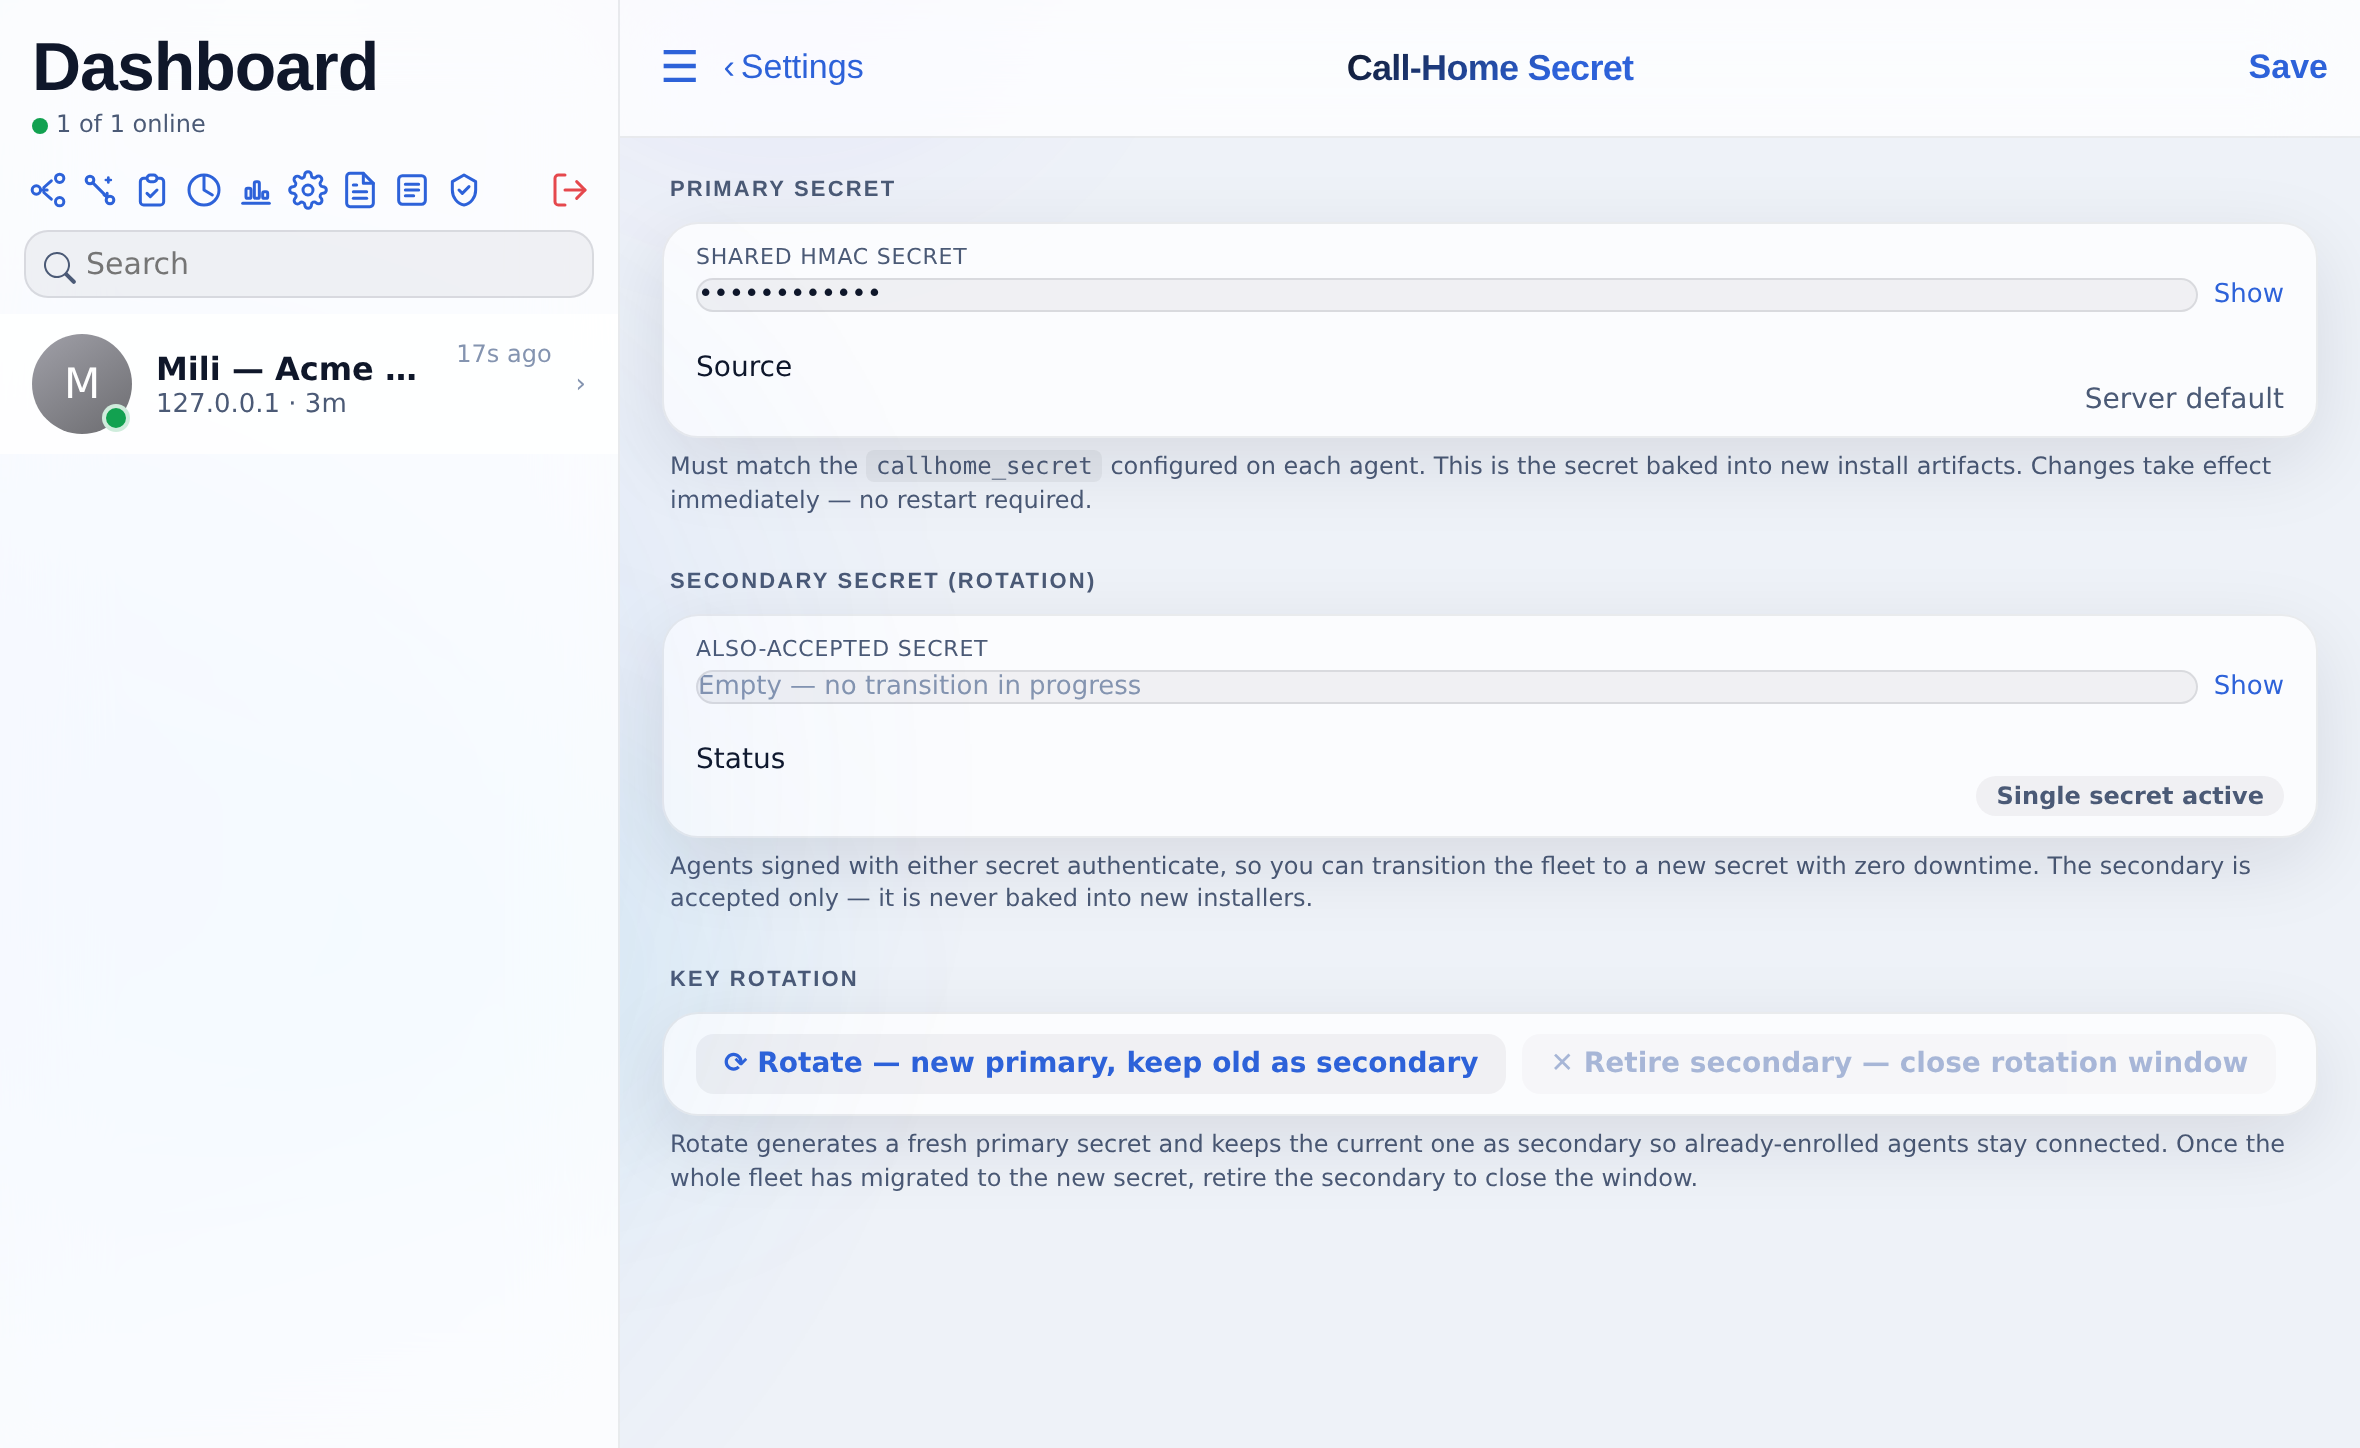The height and width of the screenshot is (1448, 2360).
Task: Click the KEY ROTATION section header
Action: 763,979
